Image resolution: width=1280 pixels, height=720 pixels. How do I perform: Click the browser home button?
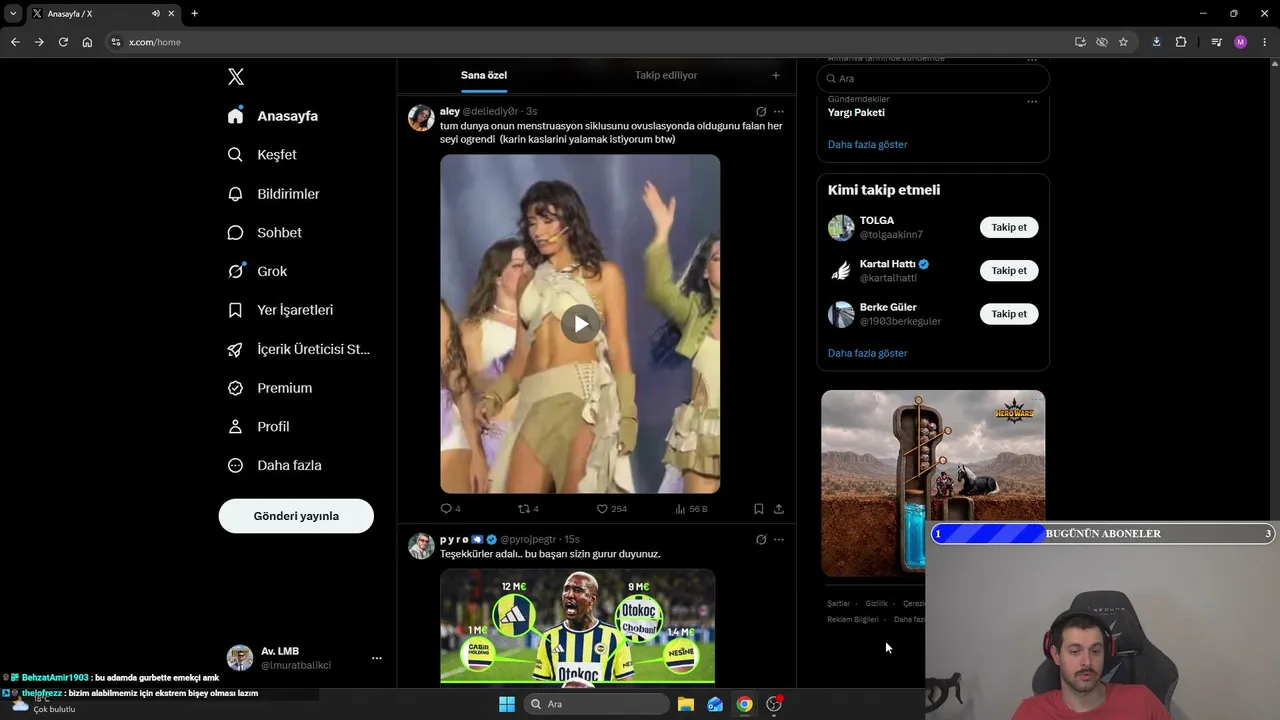(87, 42)
